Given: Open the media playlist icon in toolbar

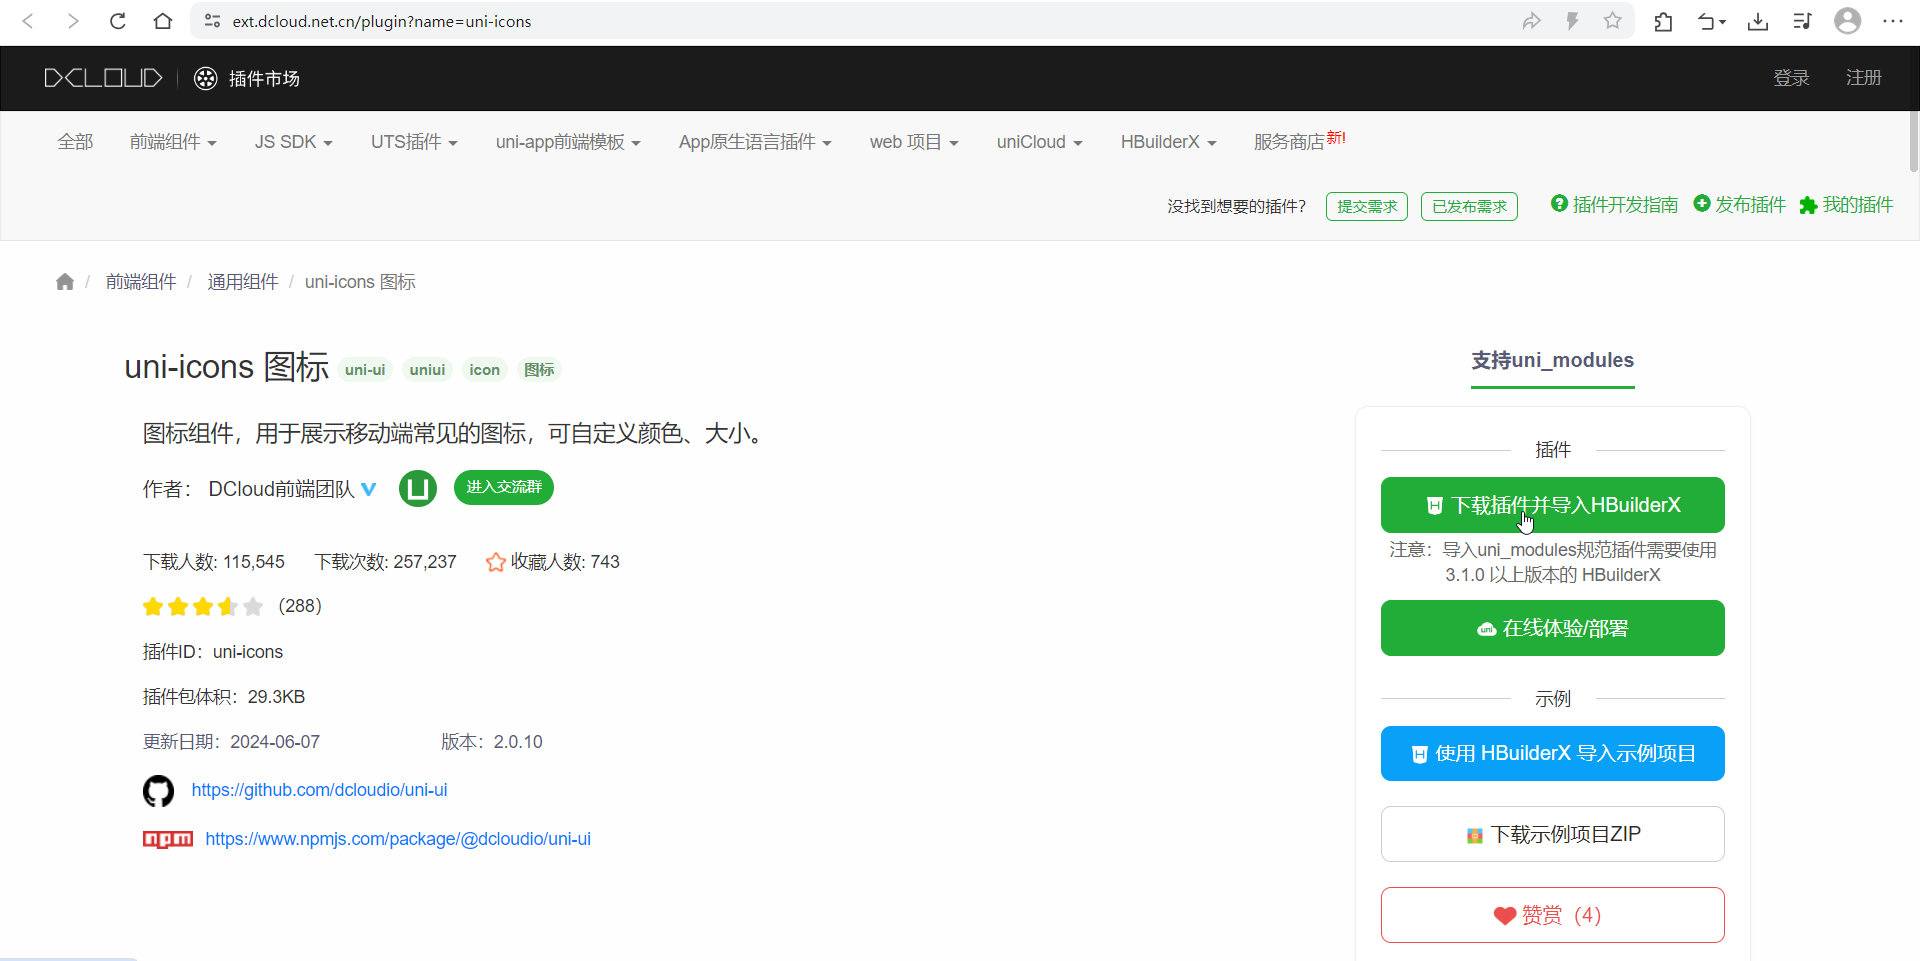Looking at the screenshot, I should [1802, 21].
